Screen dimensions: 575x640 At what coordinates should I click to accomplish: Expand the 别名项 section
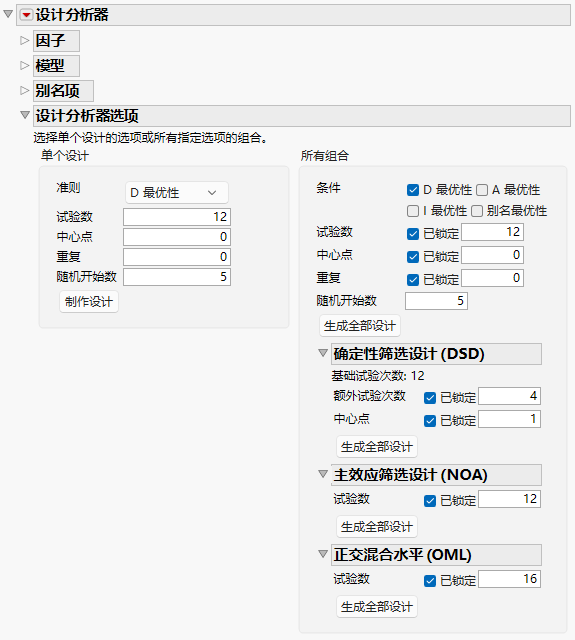tap(24, 90)
